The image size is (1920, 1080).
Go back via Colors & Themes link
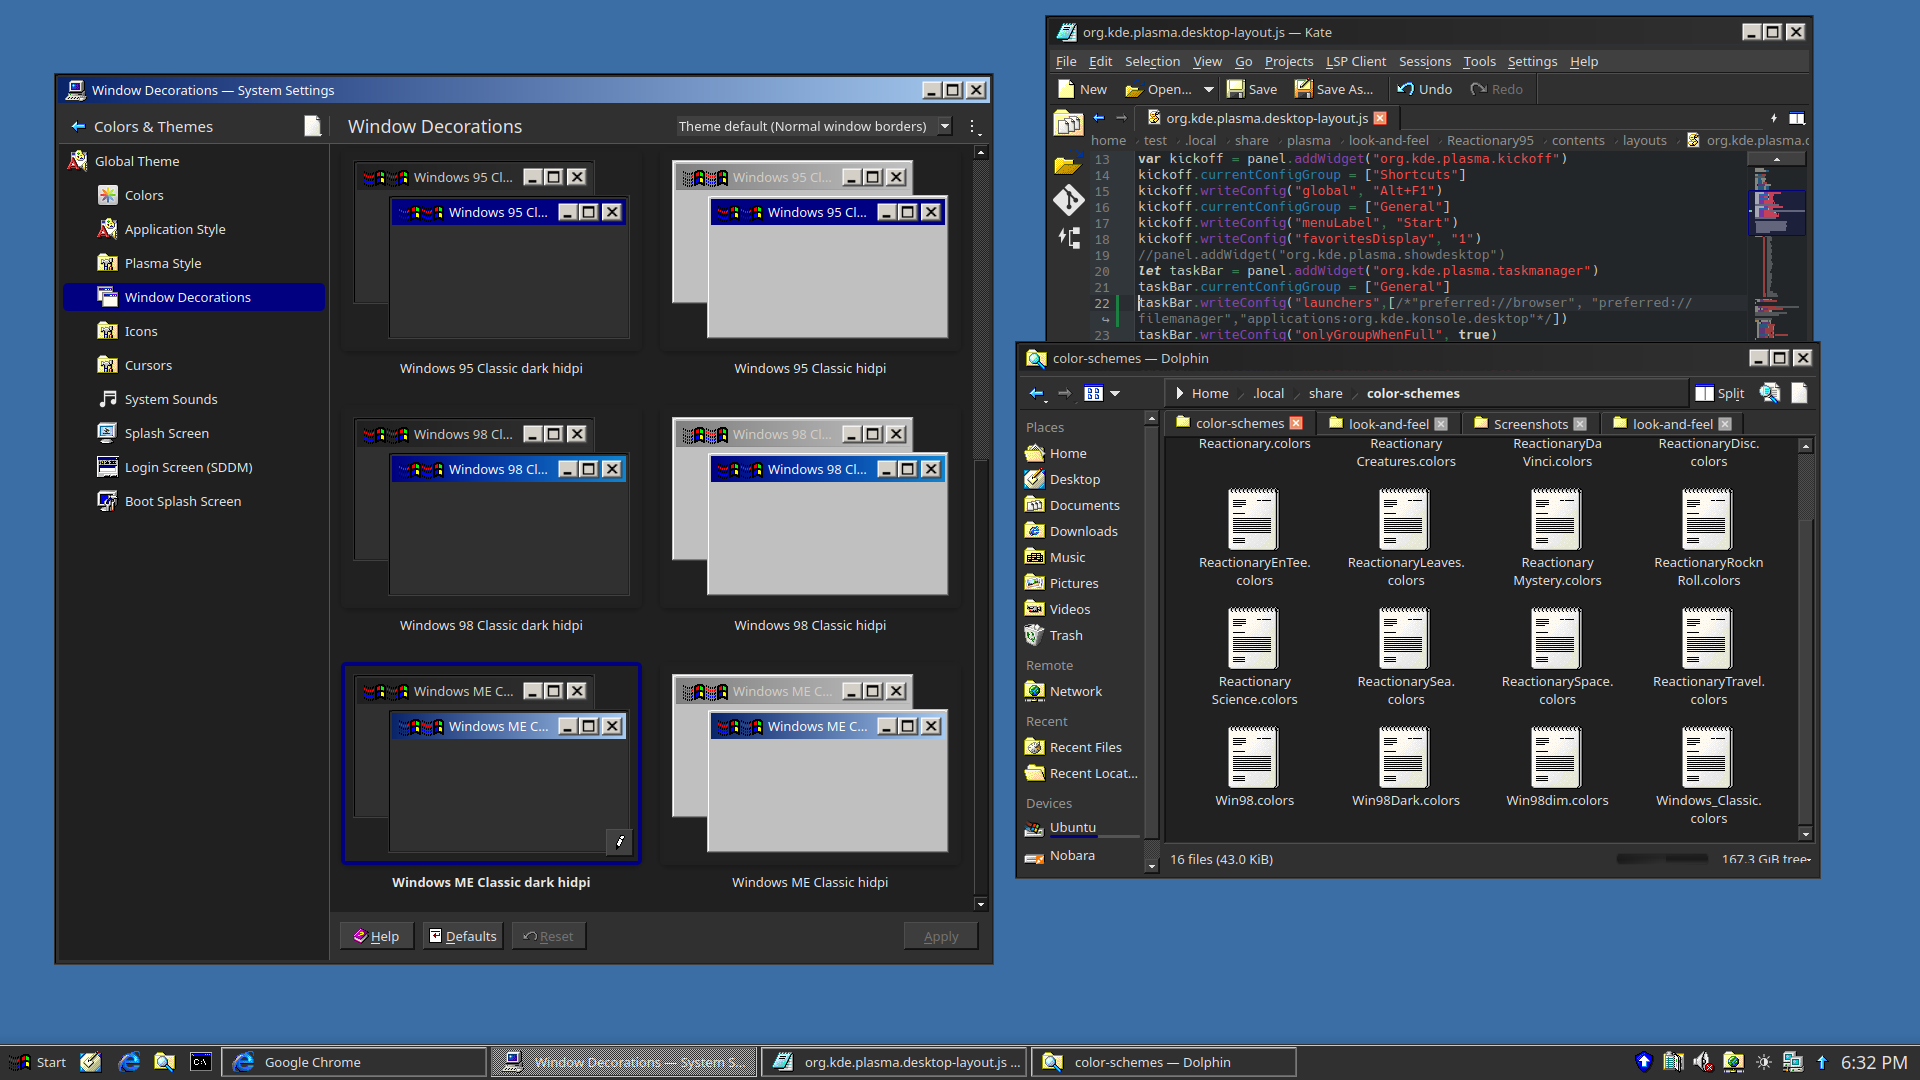[x=142, y=126]
